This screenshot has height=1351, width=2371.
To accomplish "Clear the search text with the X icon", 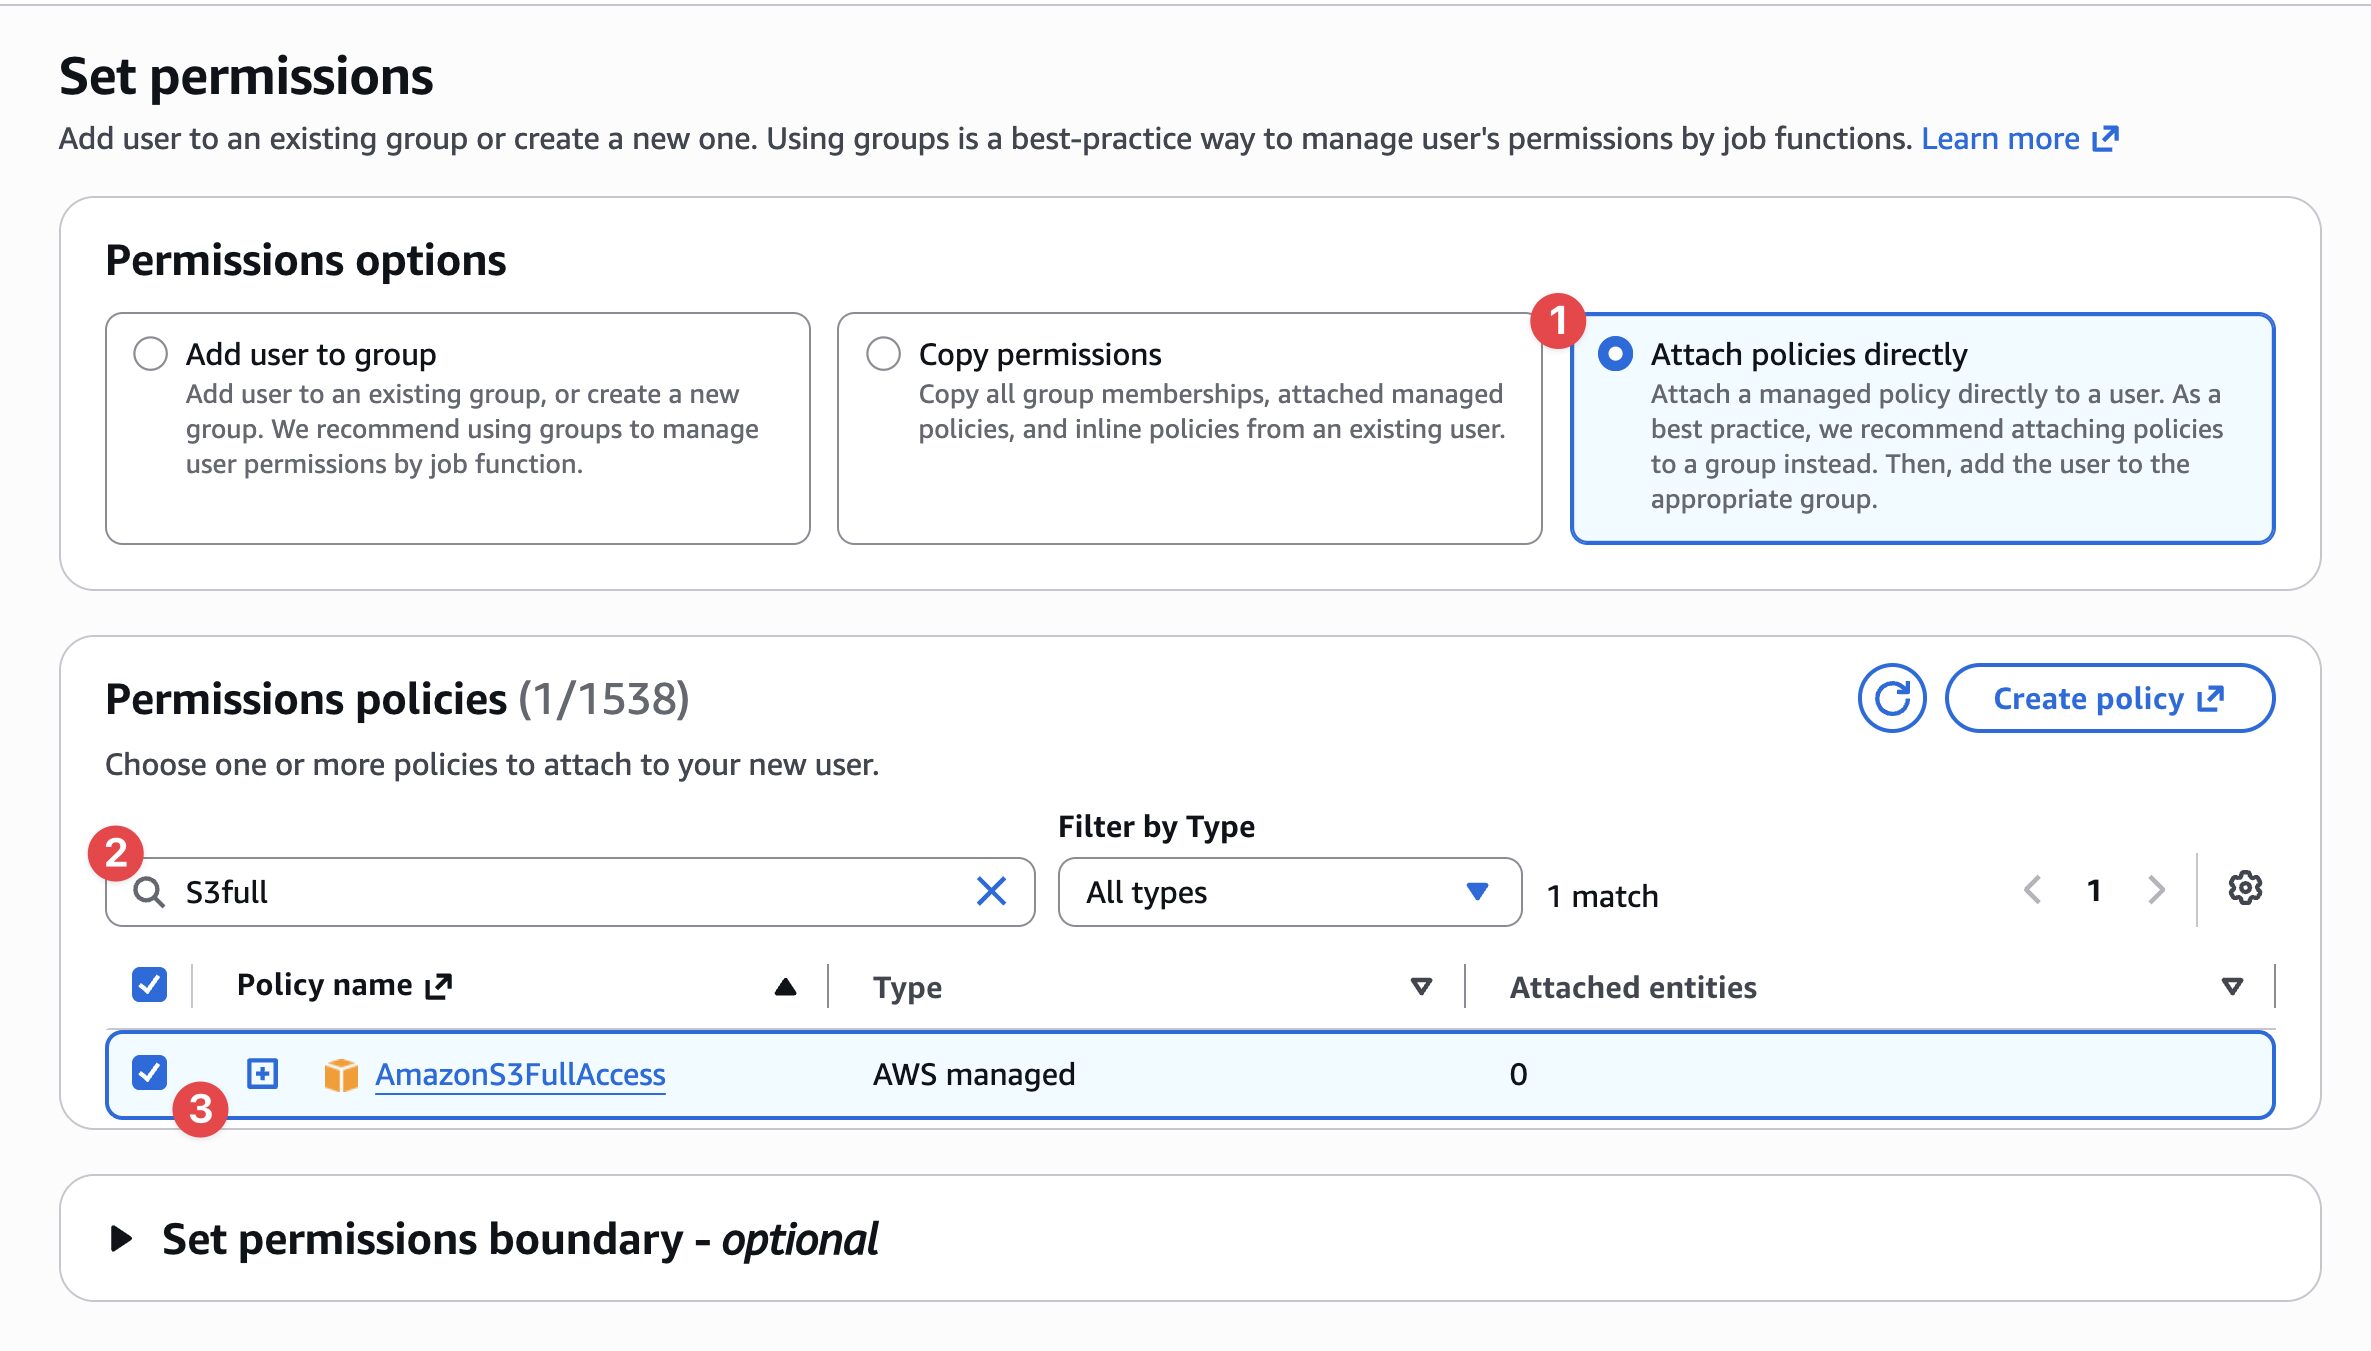I will 991,891.
